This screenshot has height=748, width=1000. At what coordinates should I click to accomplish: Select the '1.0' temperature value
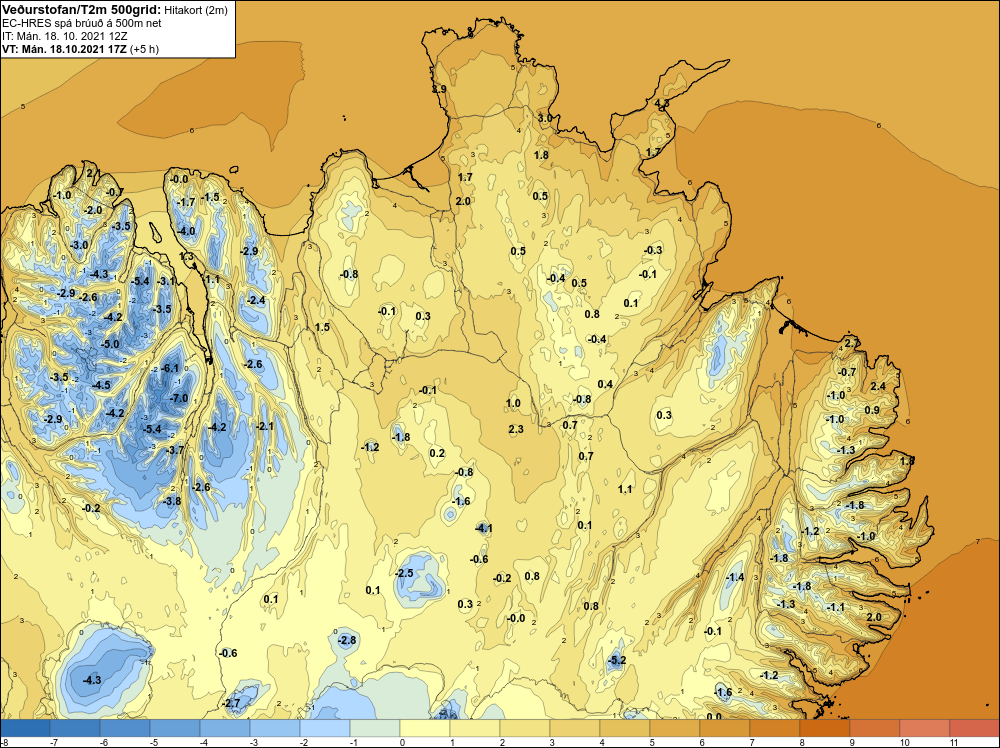(513, 403)
